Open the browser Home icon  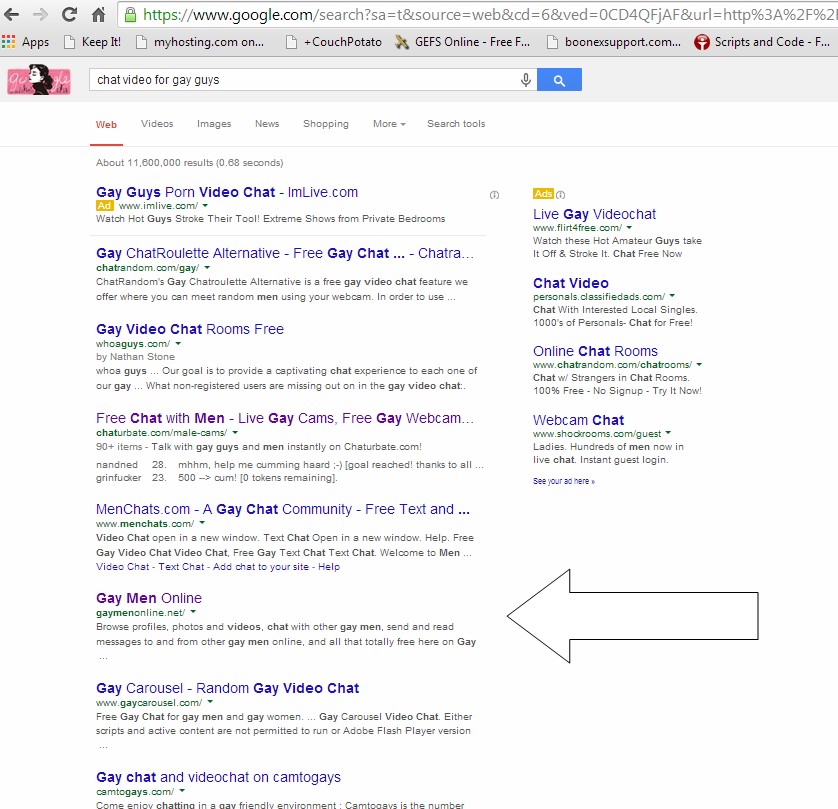click(98, 14)
